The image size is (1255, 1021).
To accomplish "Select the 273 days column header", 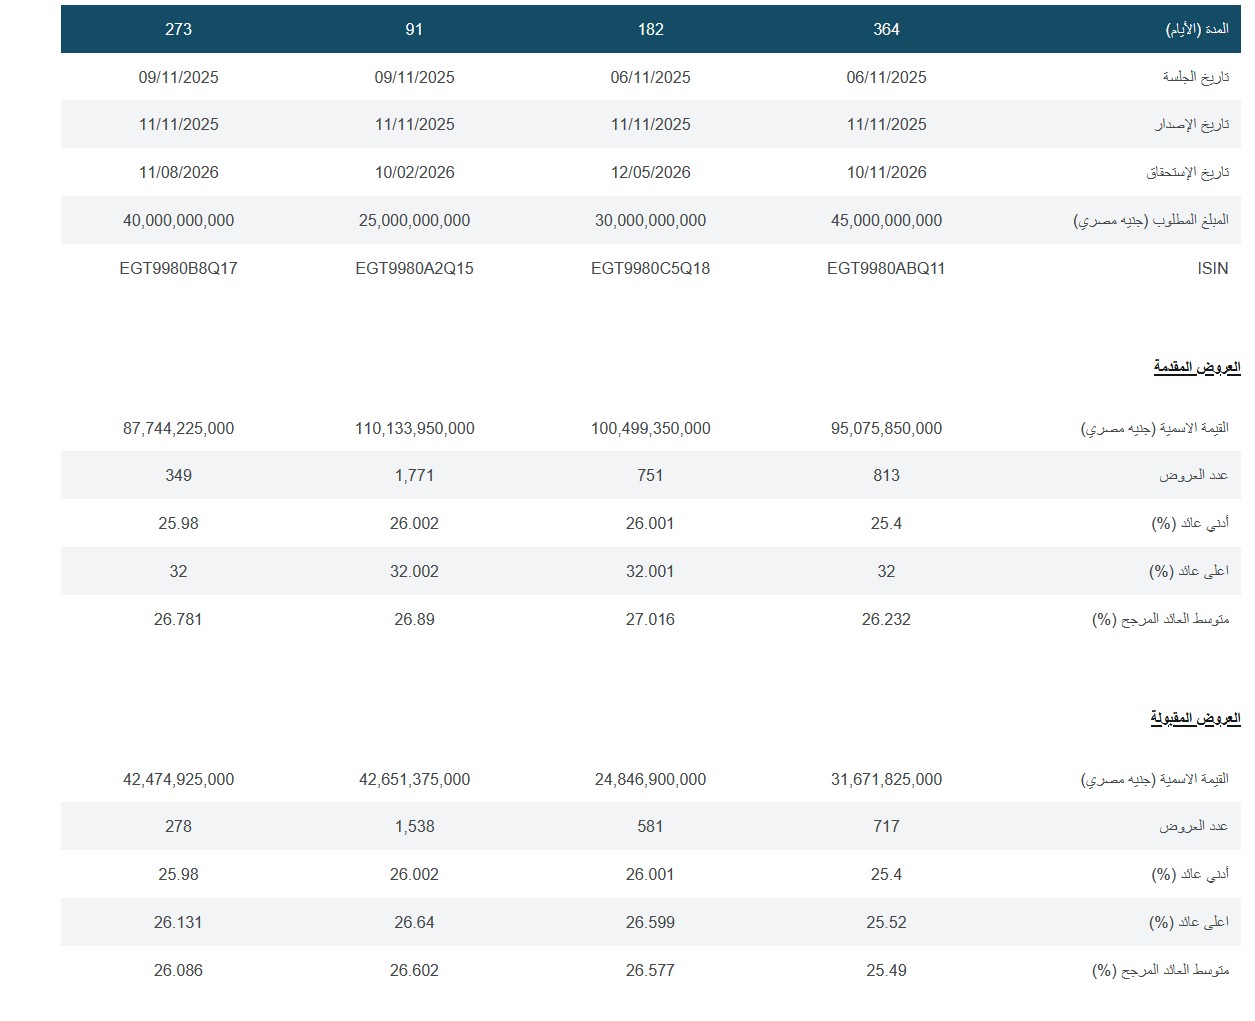I will click(178, 29).
